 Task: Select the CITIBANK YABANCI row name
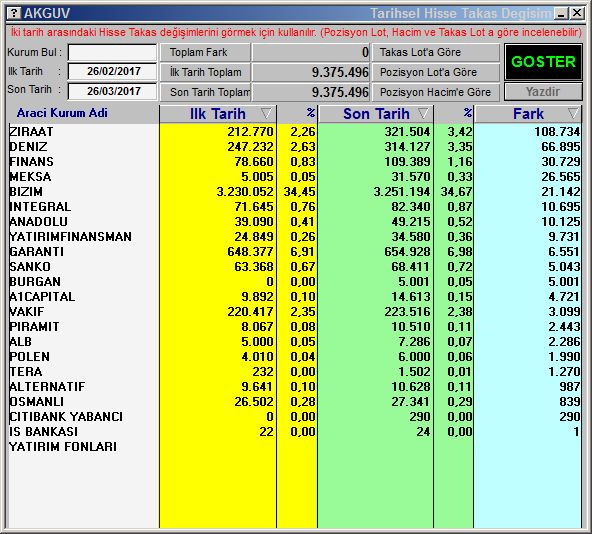pyautogui.click(x=66, y=417)
